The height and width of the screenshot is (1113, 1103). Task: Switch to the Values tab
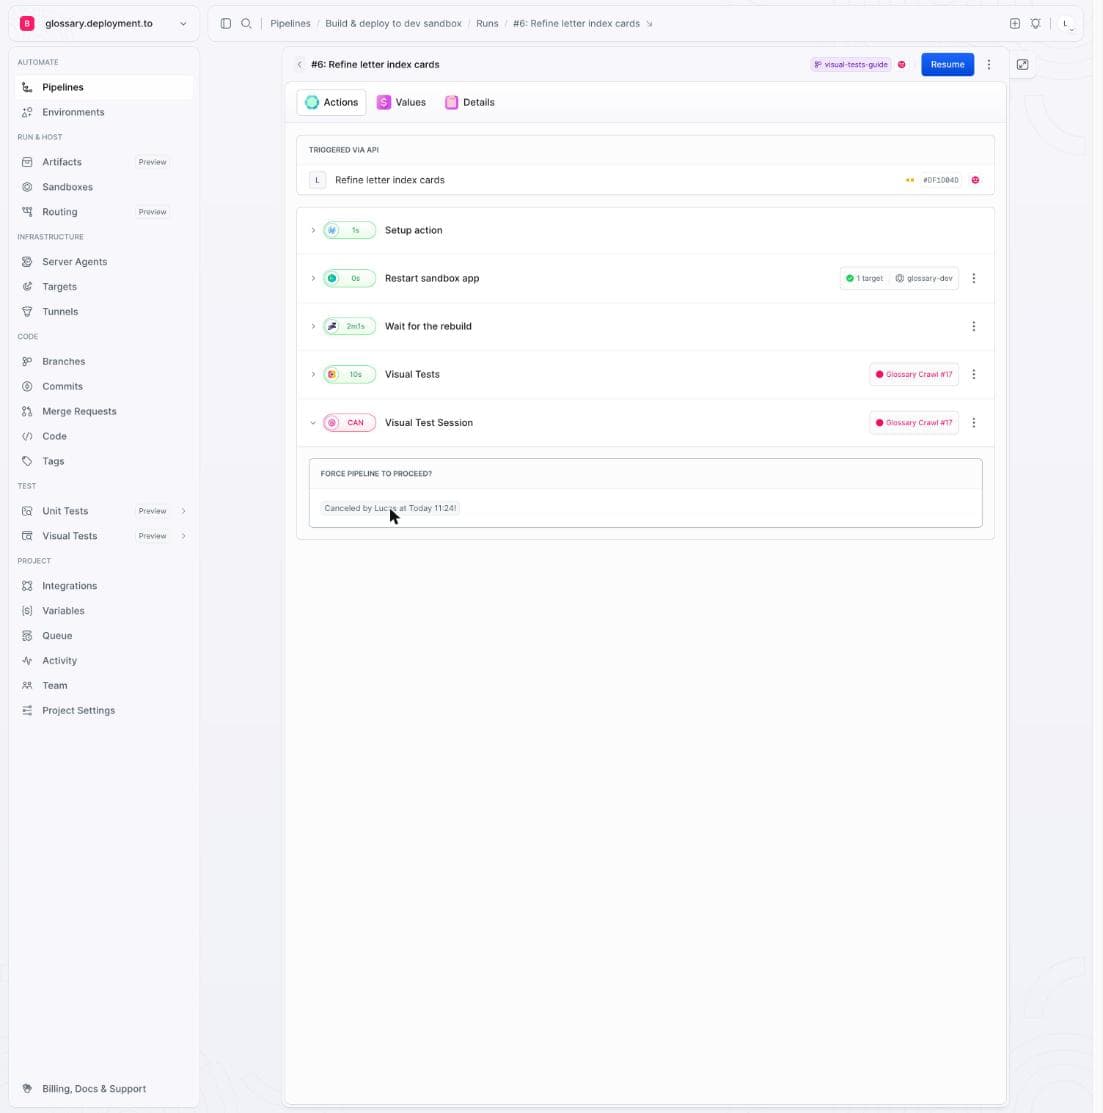click(402, 102)
